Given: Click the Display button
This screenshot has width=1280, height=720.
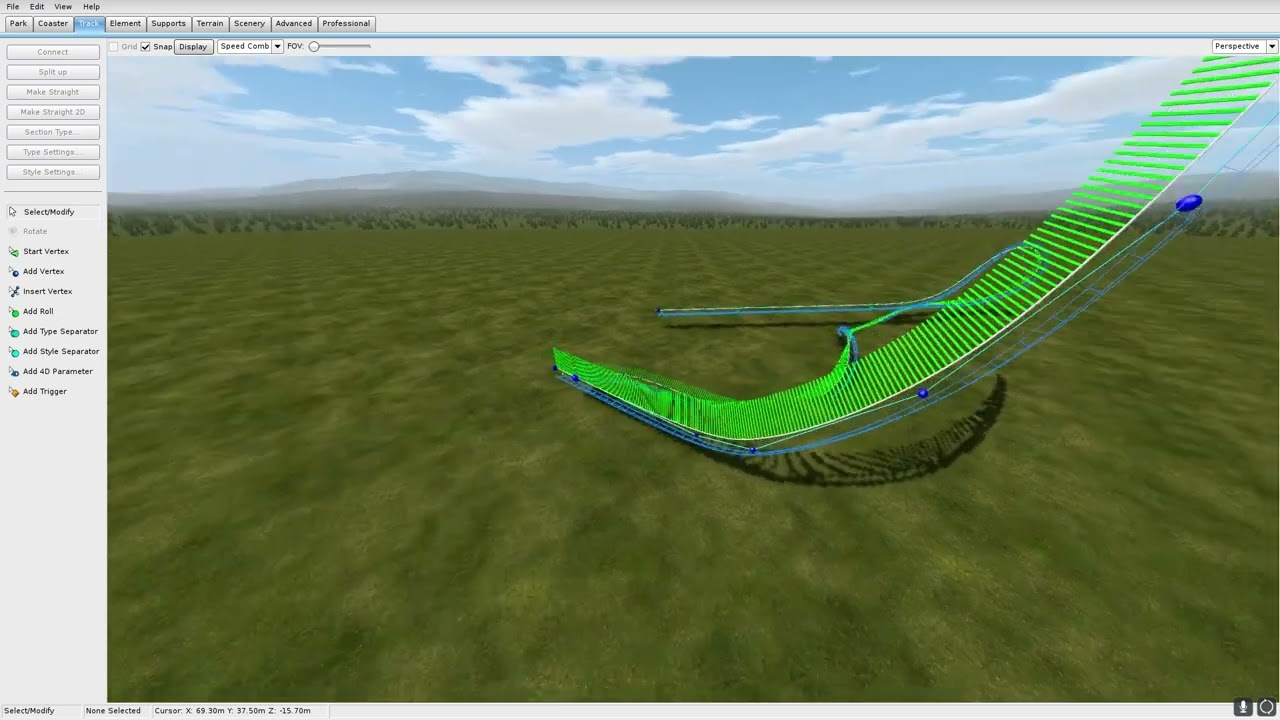Looking at the screenshot, I should tap(193, 47).
